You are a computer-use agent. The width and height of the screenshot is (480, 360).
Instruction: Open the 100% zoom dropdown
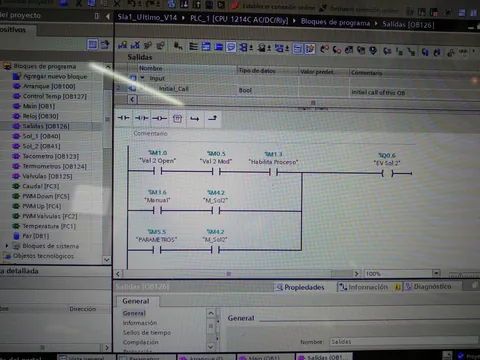(x=436, y=273)
